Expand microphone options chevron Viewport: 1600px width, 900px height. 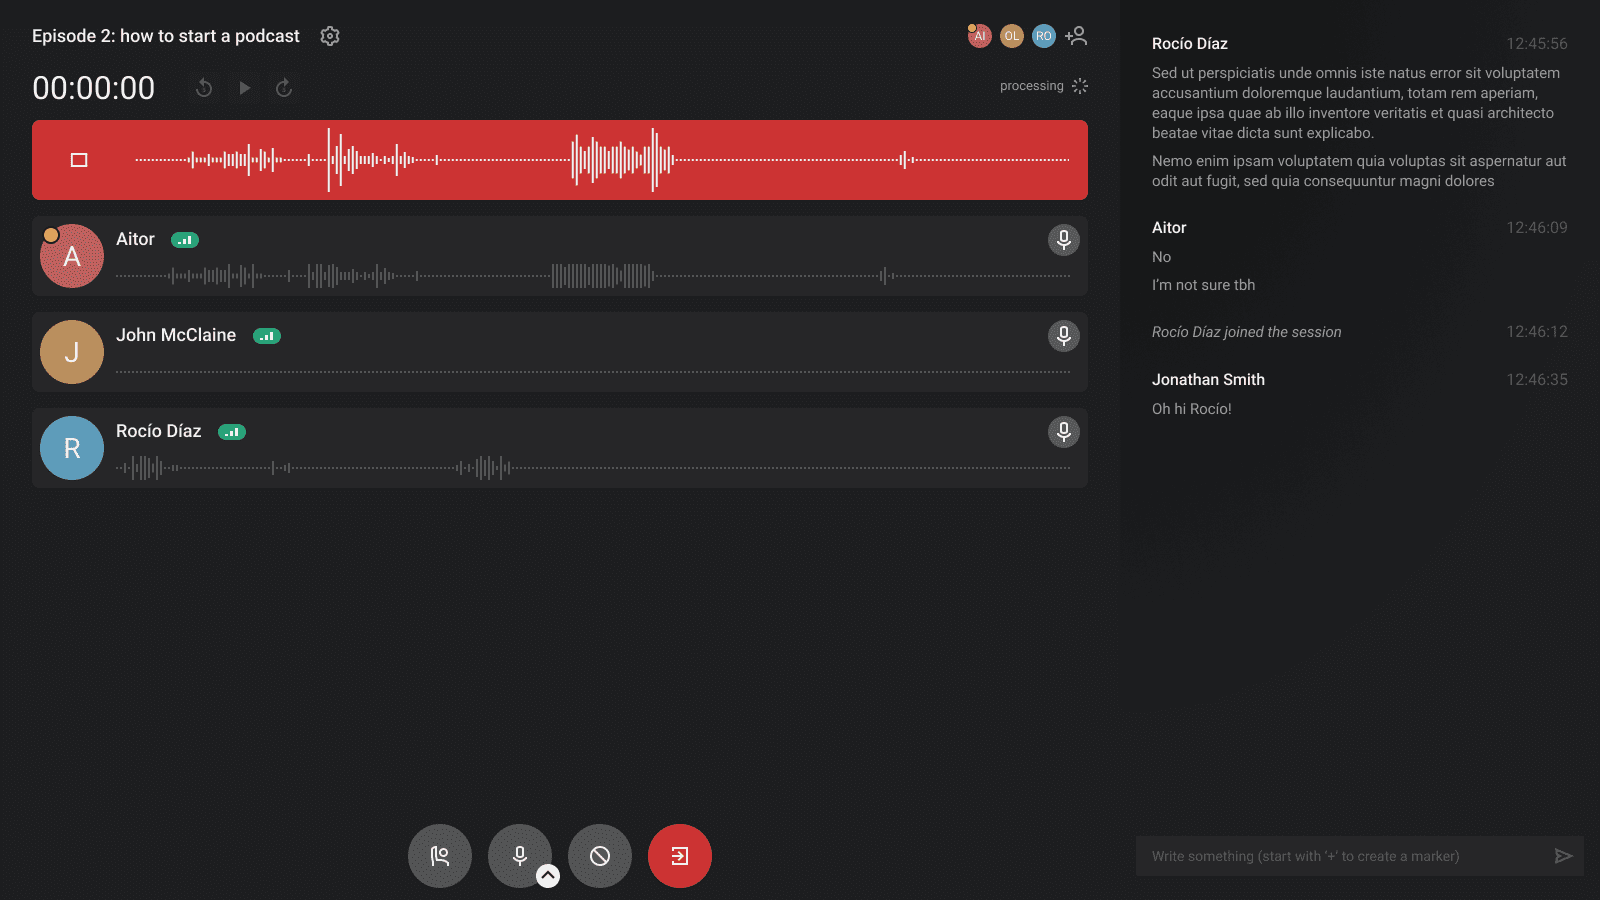point(548,876)
